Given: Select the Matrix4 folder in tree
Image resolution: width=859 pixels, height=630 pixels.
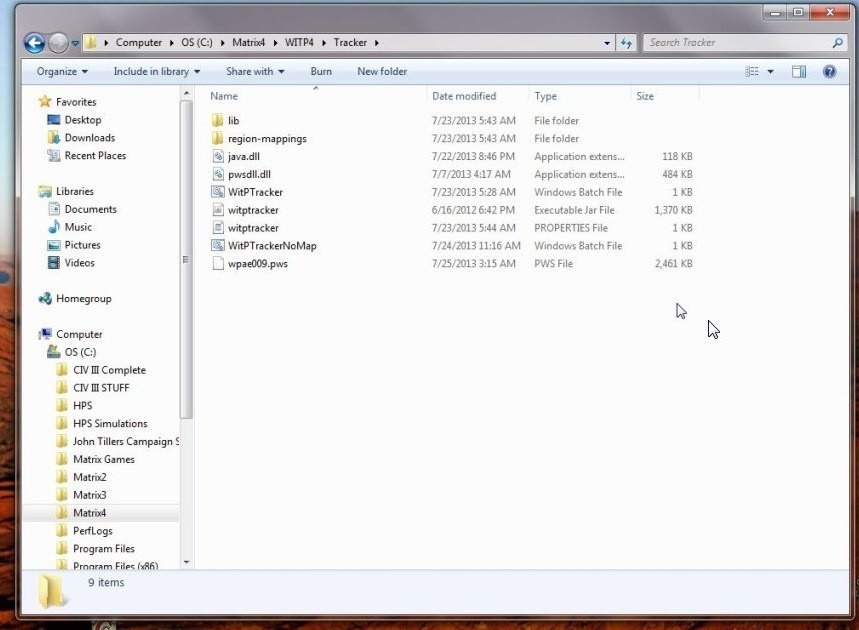Looking at the screenshot, I should coord(90,513).
